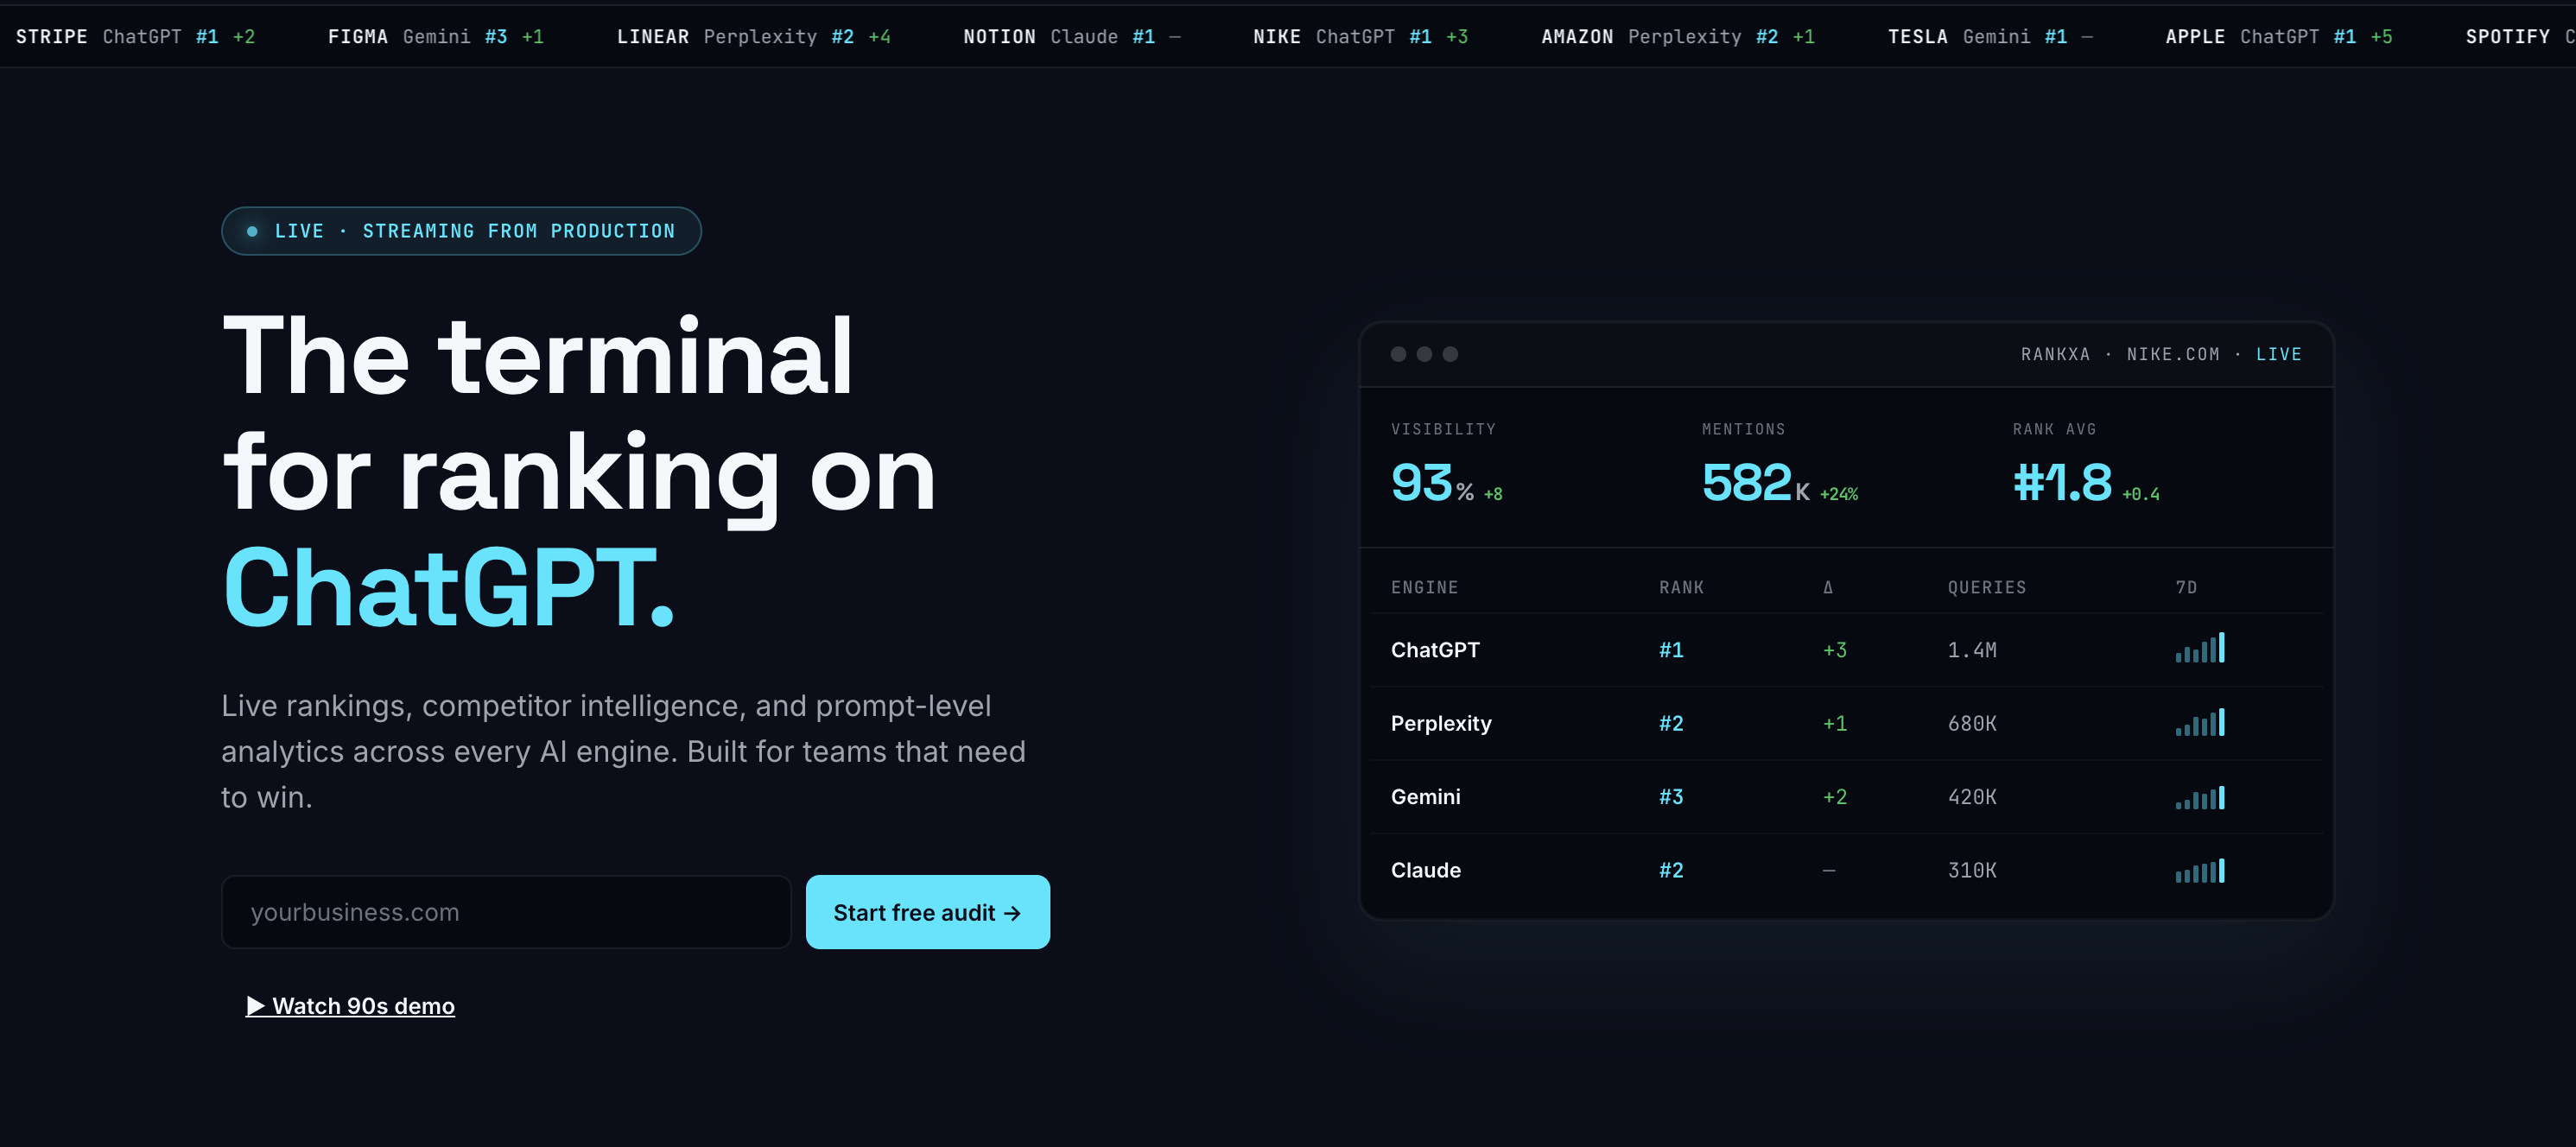Click the Live streaming from production badge

coord(461,231)
